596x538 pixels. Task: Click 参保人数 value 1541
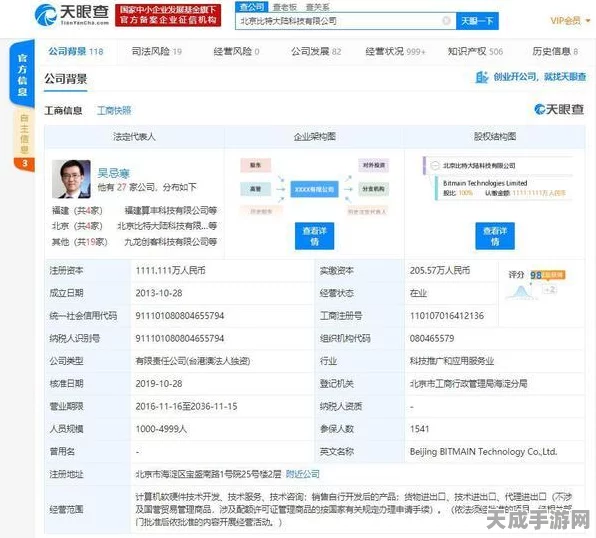[x=419, y=429]
